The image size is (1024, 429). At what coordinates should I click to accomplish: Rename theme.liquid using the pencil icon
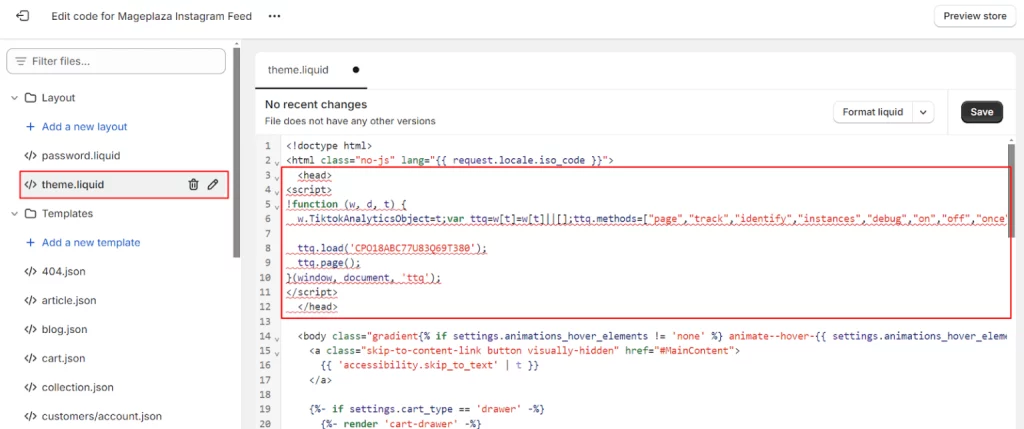[213, 185]
